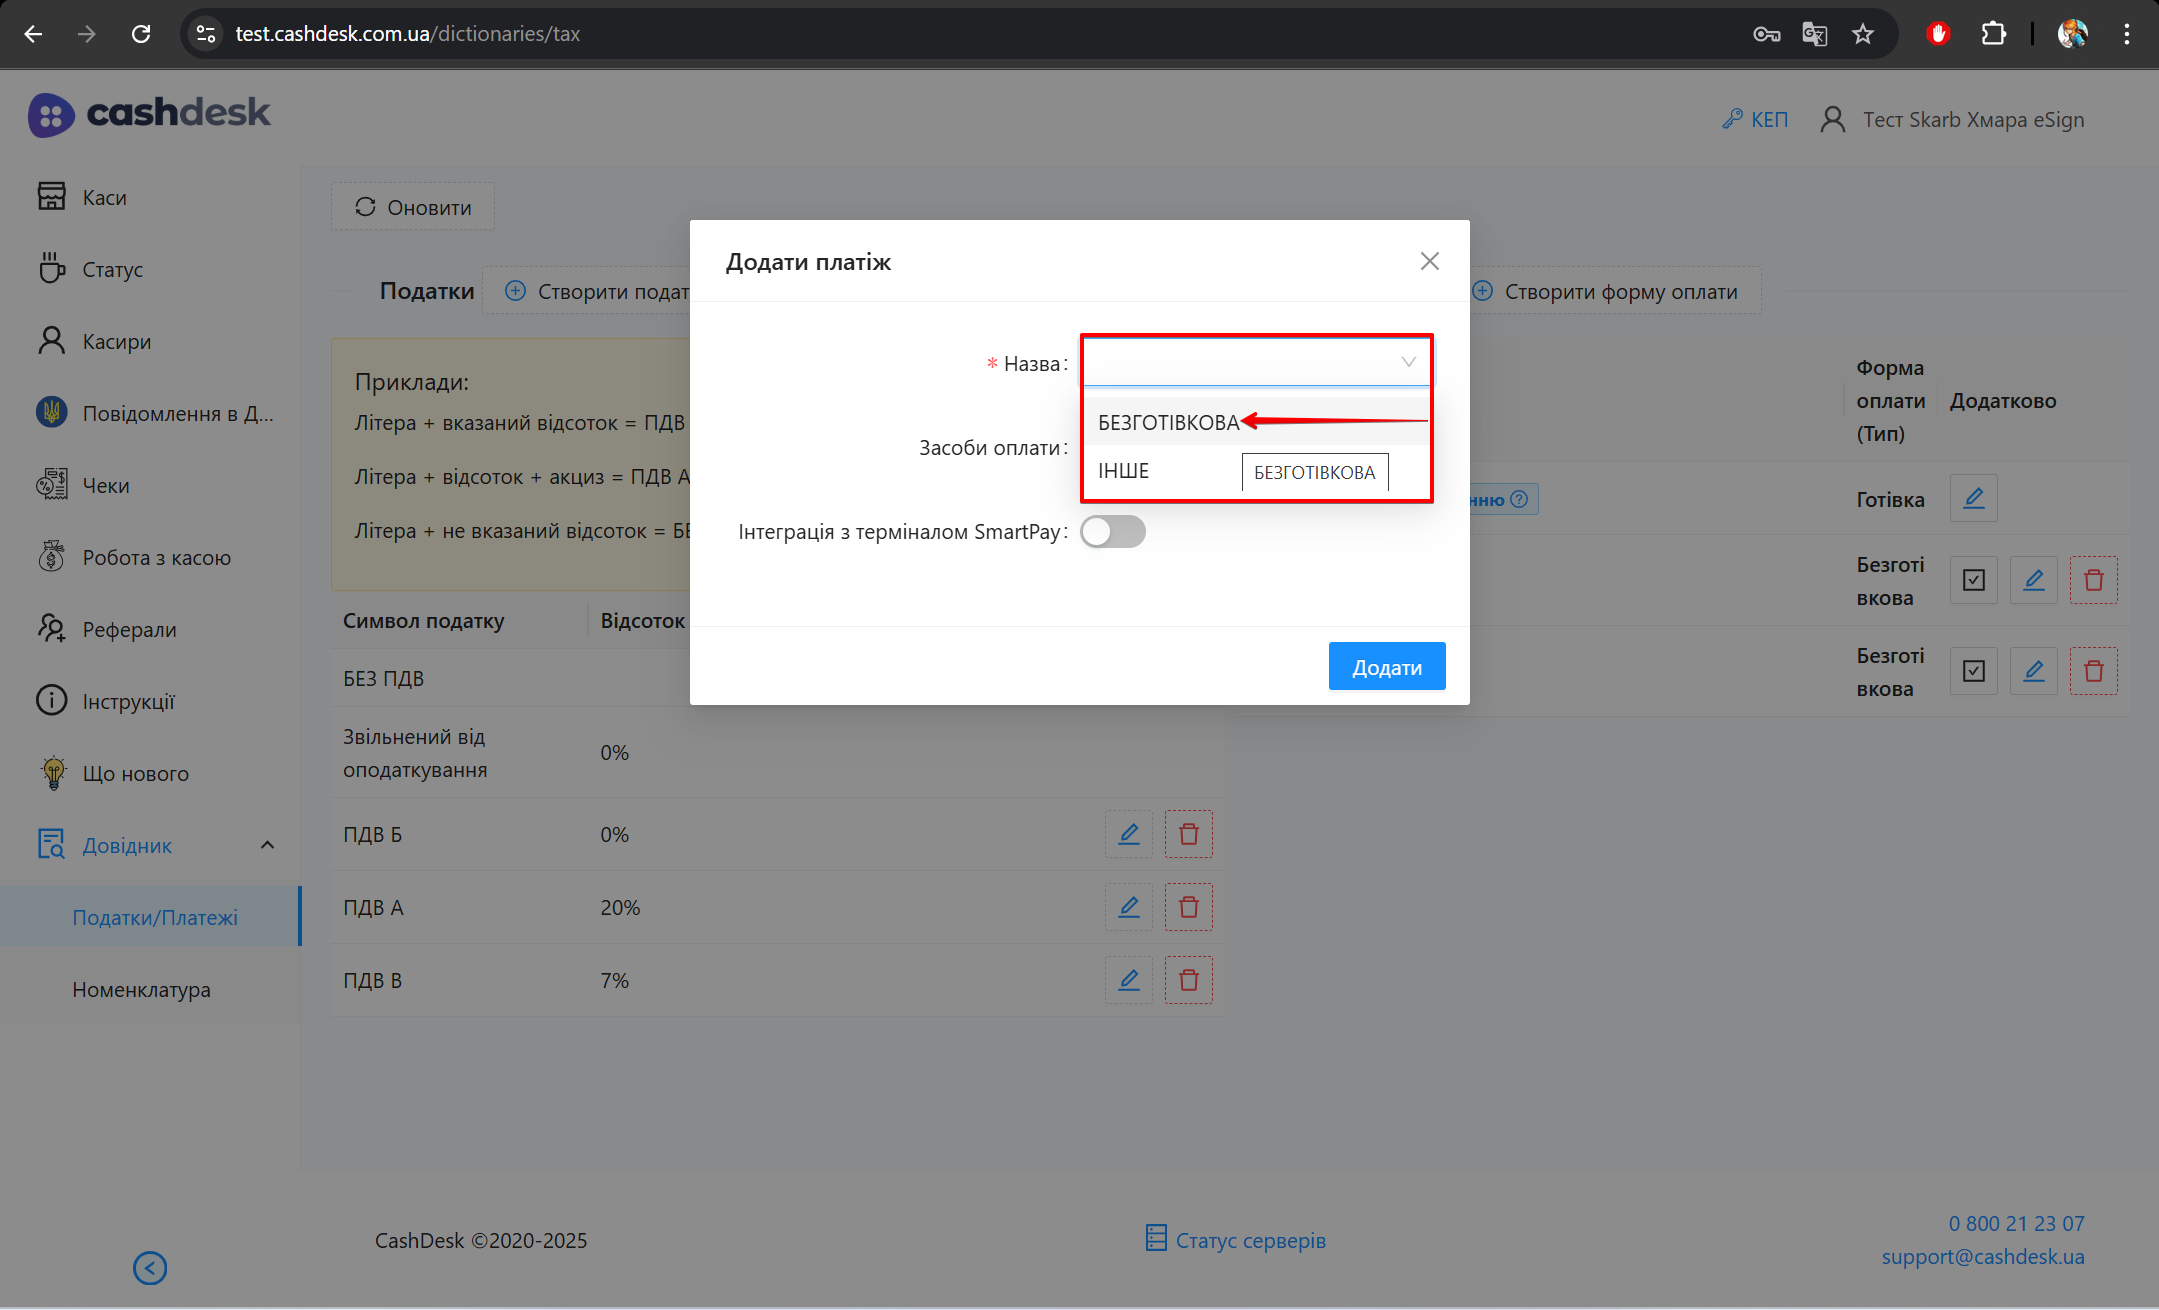Open Номенклатура sidebar item
Viewport: 2159px width, 1310px height.
click(141, 989)
